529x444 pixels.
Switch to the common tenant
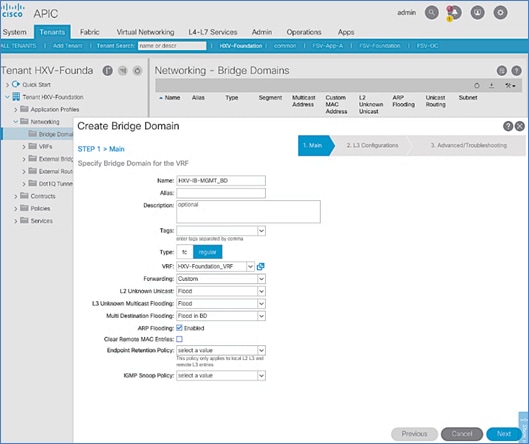click(x=285, y=46)
